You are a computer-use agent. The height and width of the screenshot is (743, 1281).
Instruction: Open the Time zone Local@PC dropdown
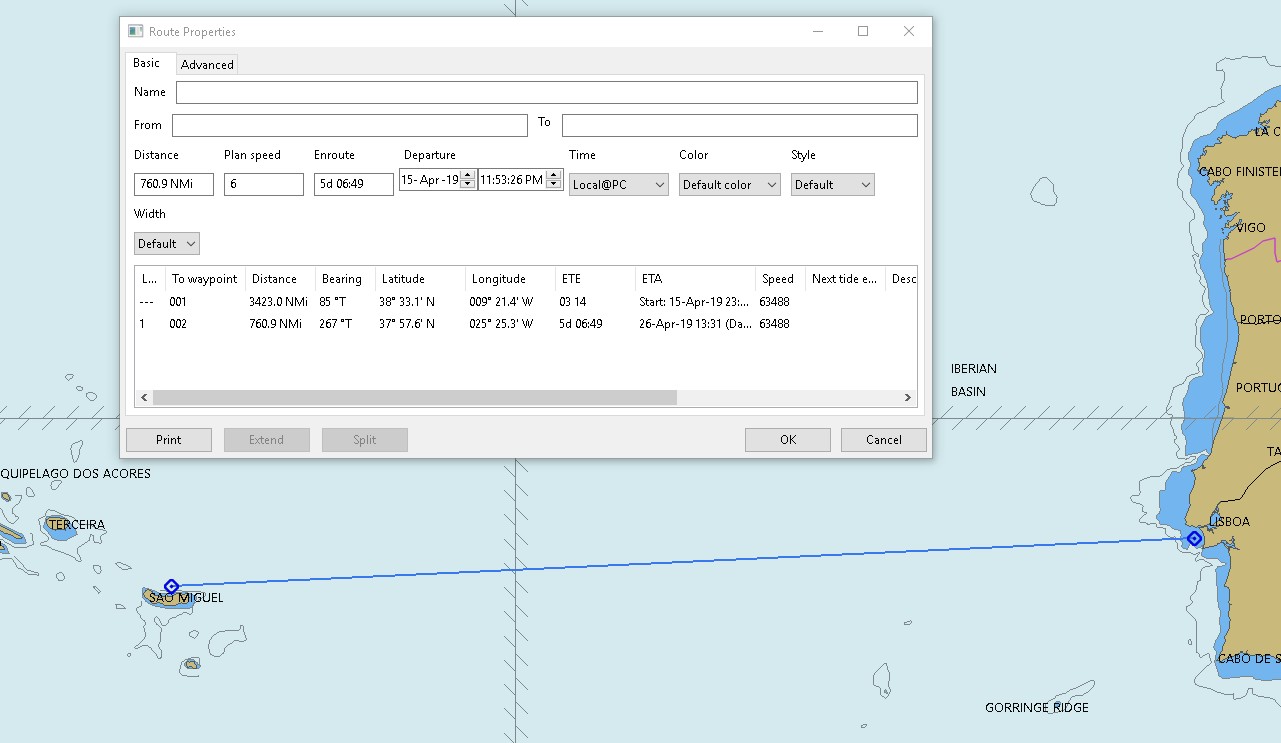(618, 185)
